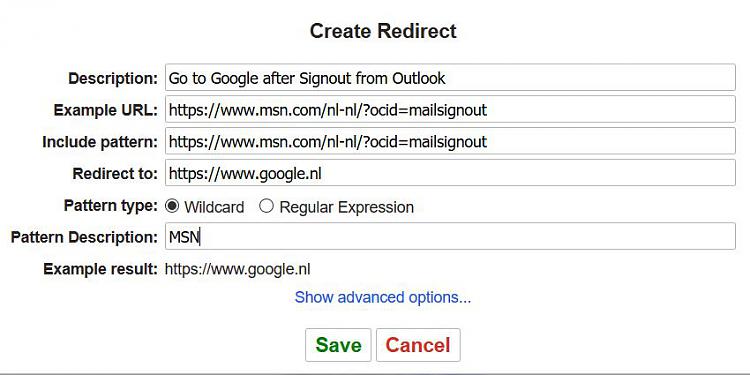
Task: Click the Include pattern label
Action: [99, 142]
